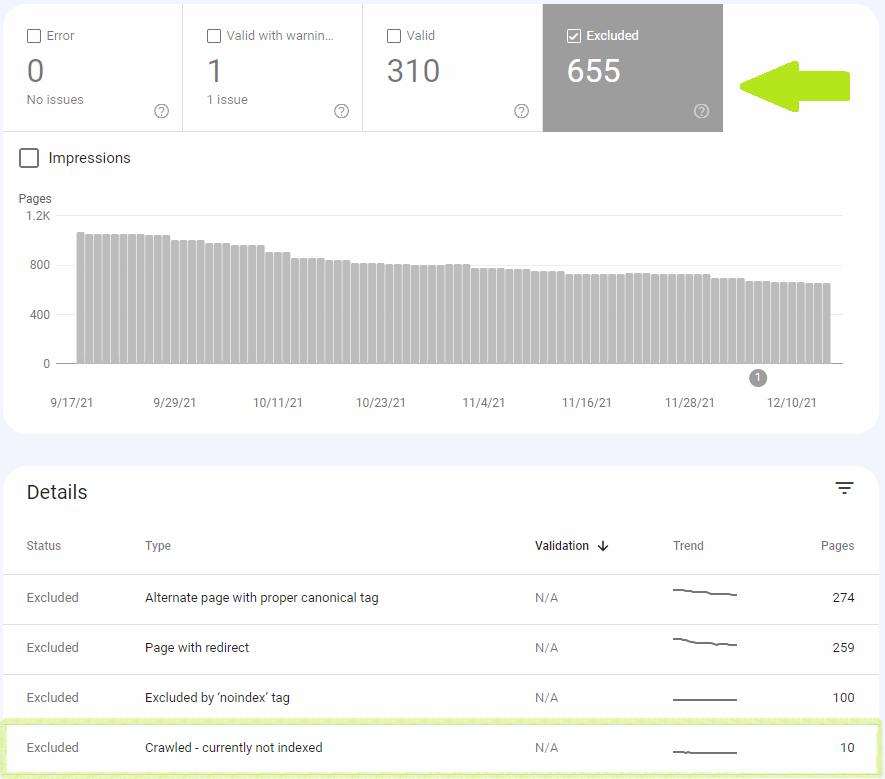Click the Pages column header
885x779 pixels.
pyautogui.click(x=837, y=546)
